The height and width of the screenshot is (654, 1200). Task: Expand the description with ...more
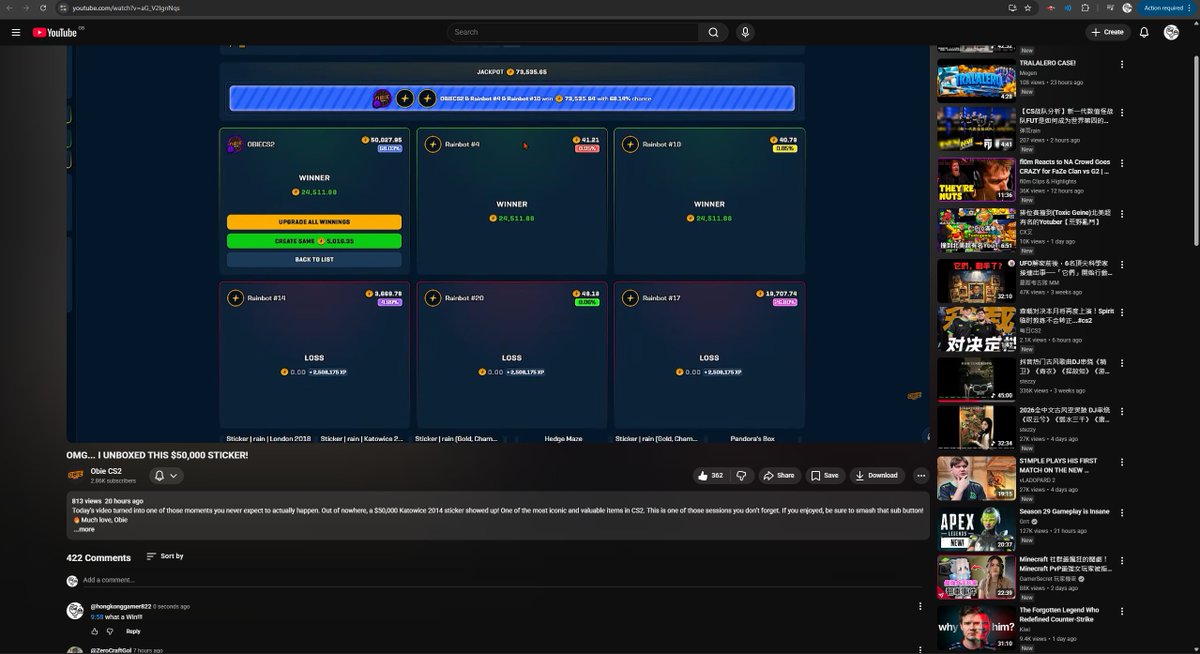click(85, 529)
